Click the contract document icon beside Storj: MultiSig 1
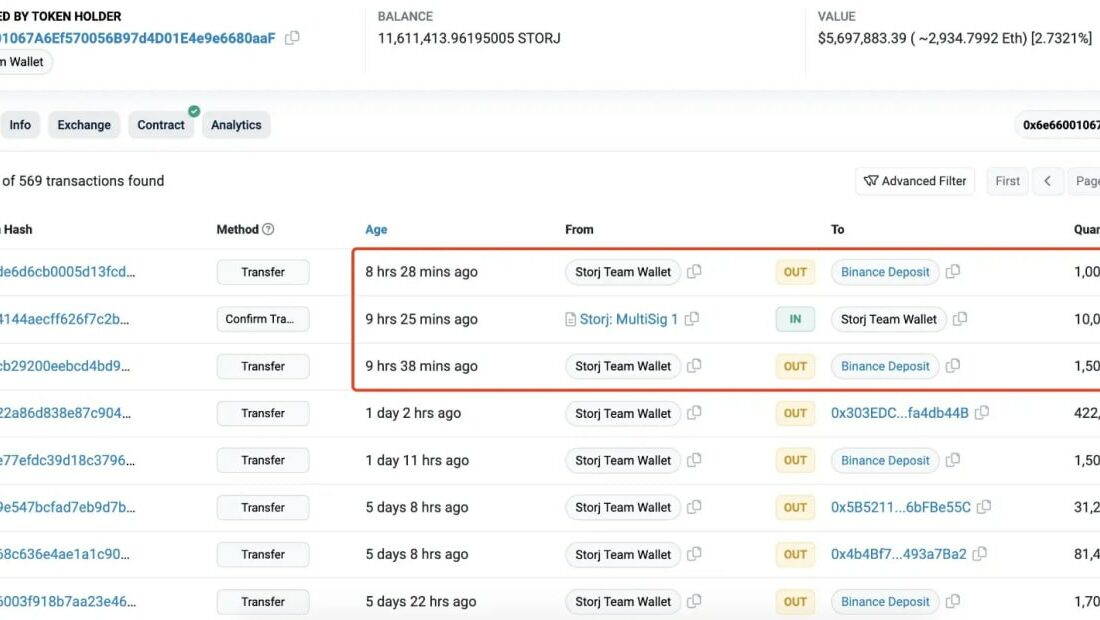Screen dimensions: 1100x620 click(570, 319)
